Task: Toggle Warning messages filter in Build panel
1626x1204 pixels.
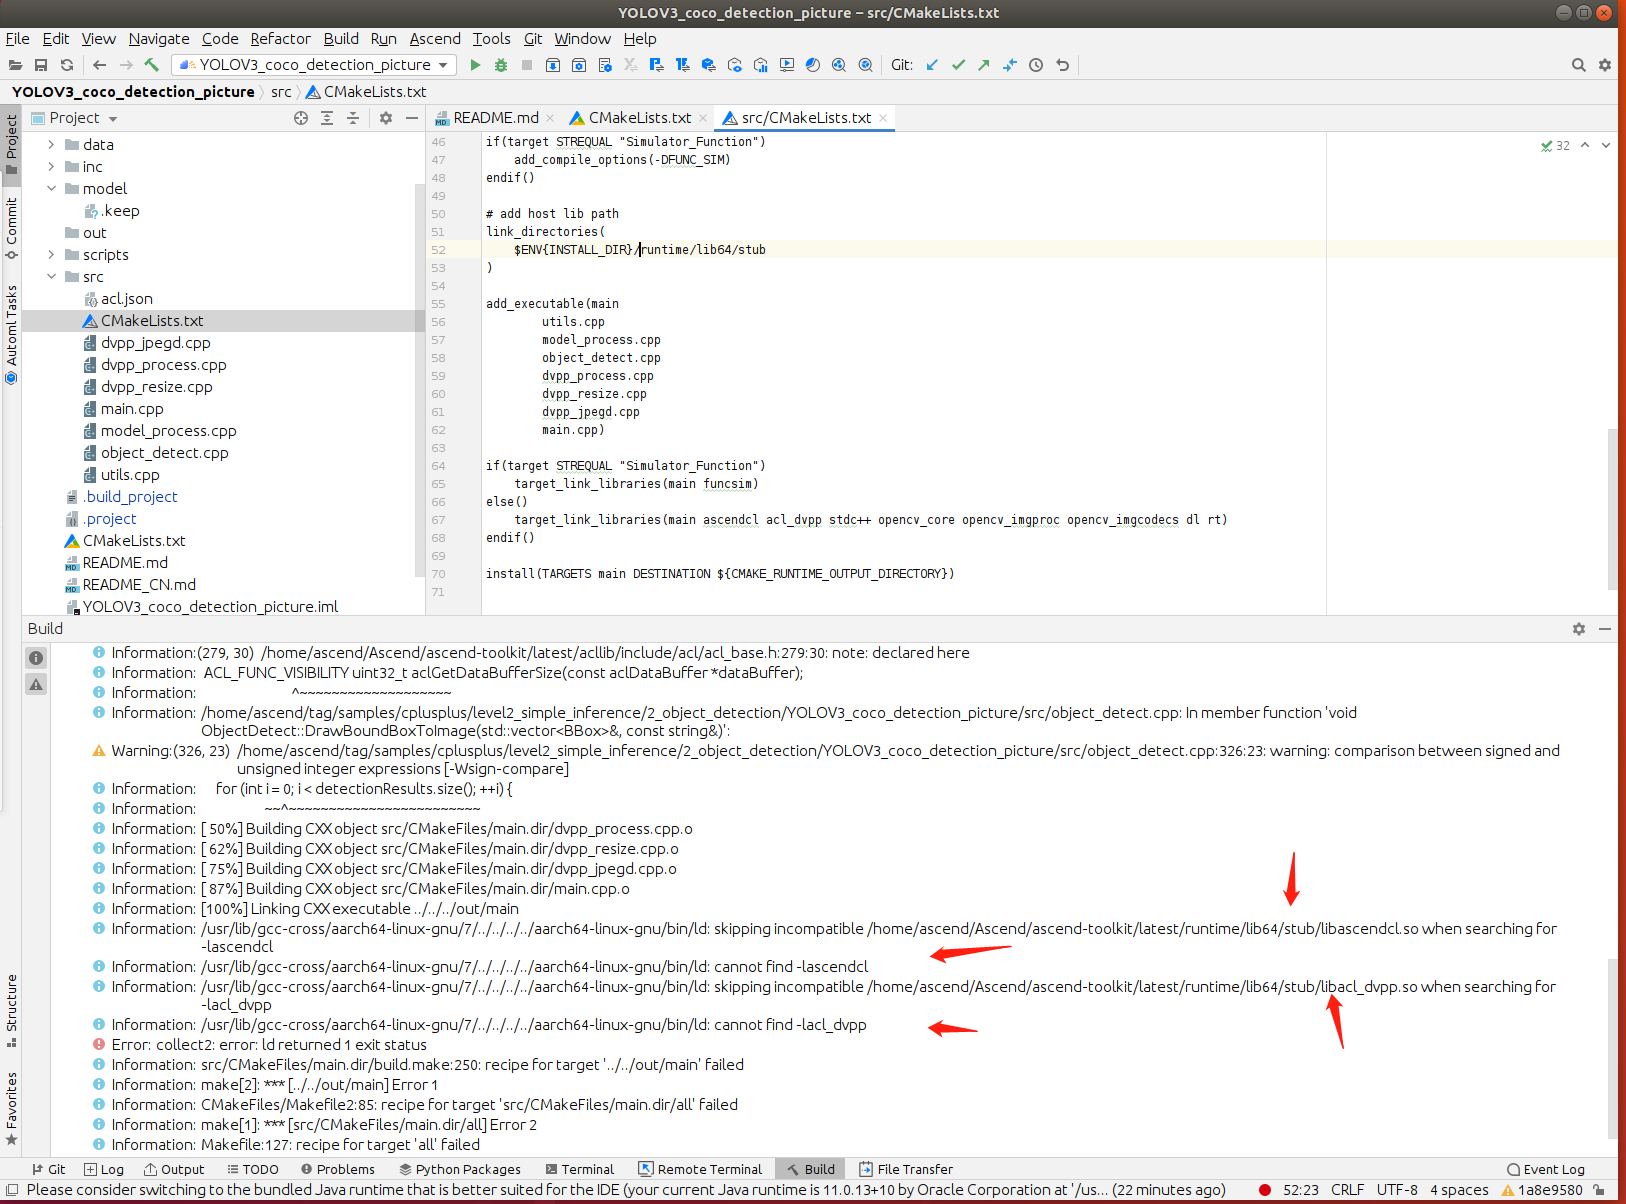Action: tap(36, 684)
